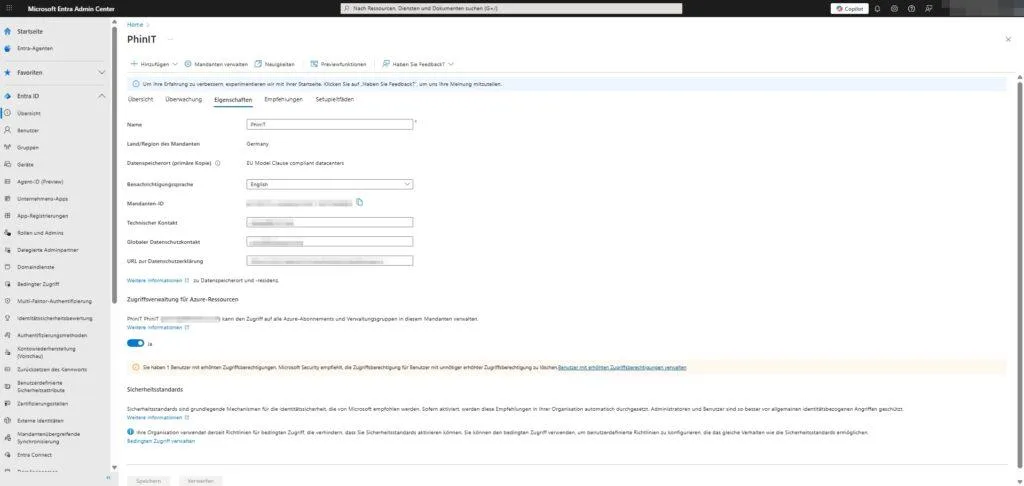Open the notifications bell in the header
Viewport: 1024px width, 486px height.
point(877,8)
